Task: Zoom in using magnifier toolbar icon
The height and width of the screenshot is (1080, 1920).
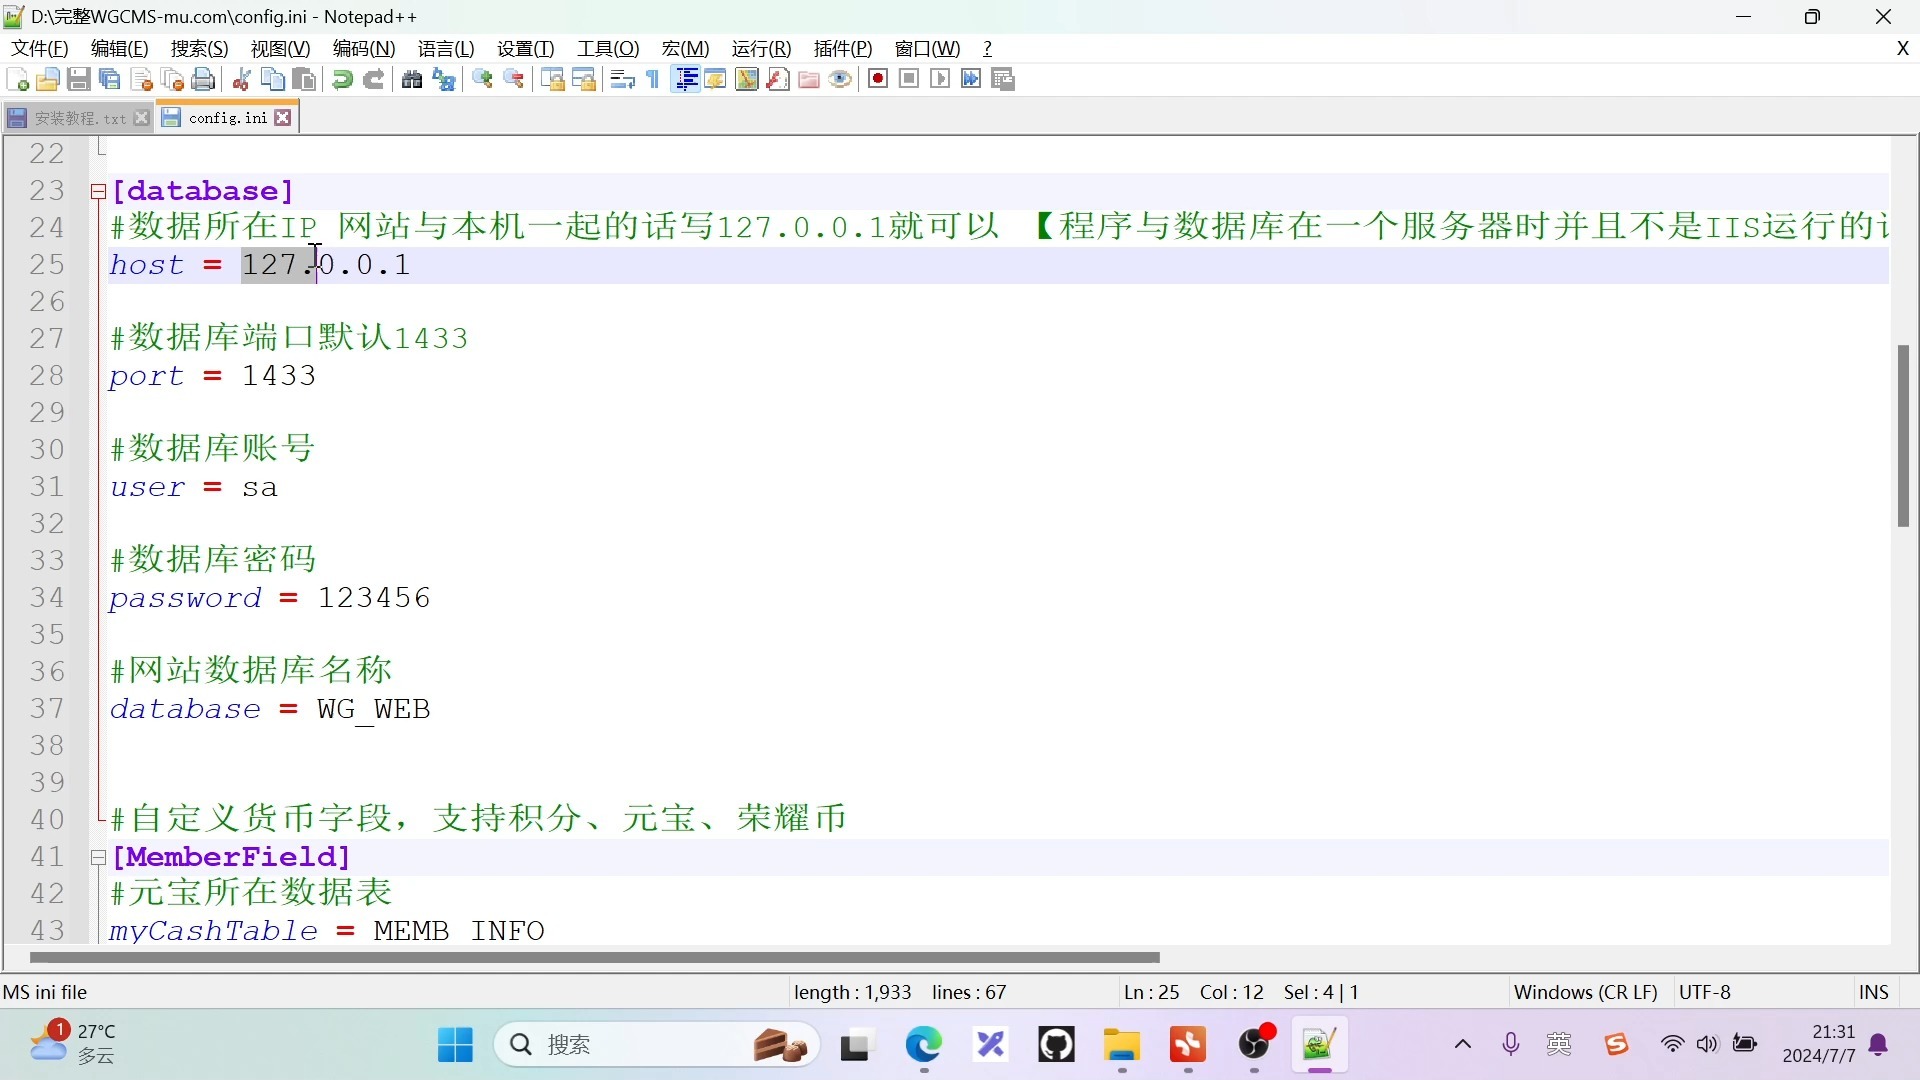Action: (x=483, y=80)
